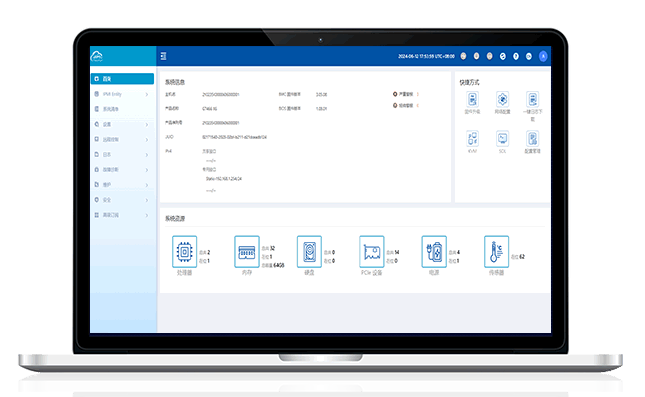Open the user avatar 'A' menu
Screen dimensions: 645x397
(543, 56)
